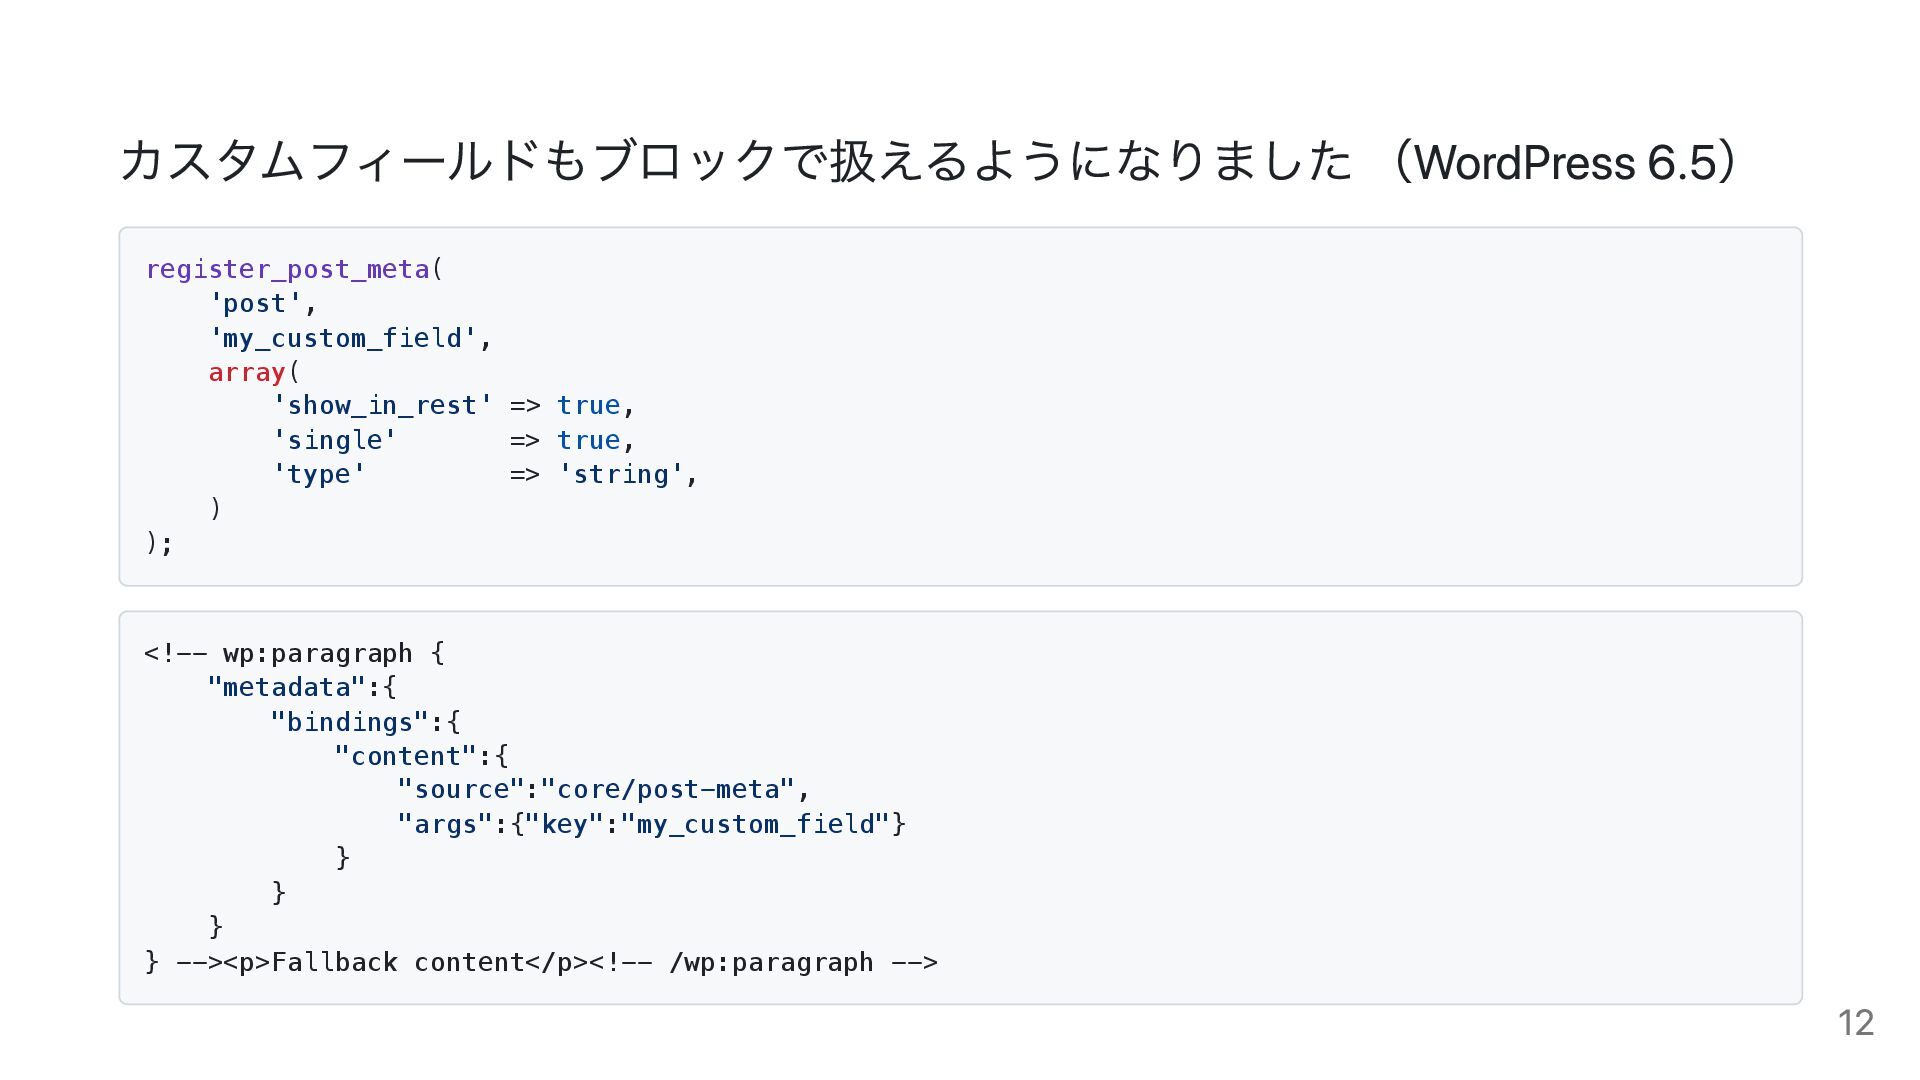Click the 'string' value in the array
Image resolution: width=1920 pixels, height=1080 pixels.
621,474
